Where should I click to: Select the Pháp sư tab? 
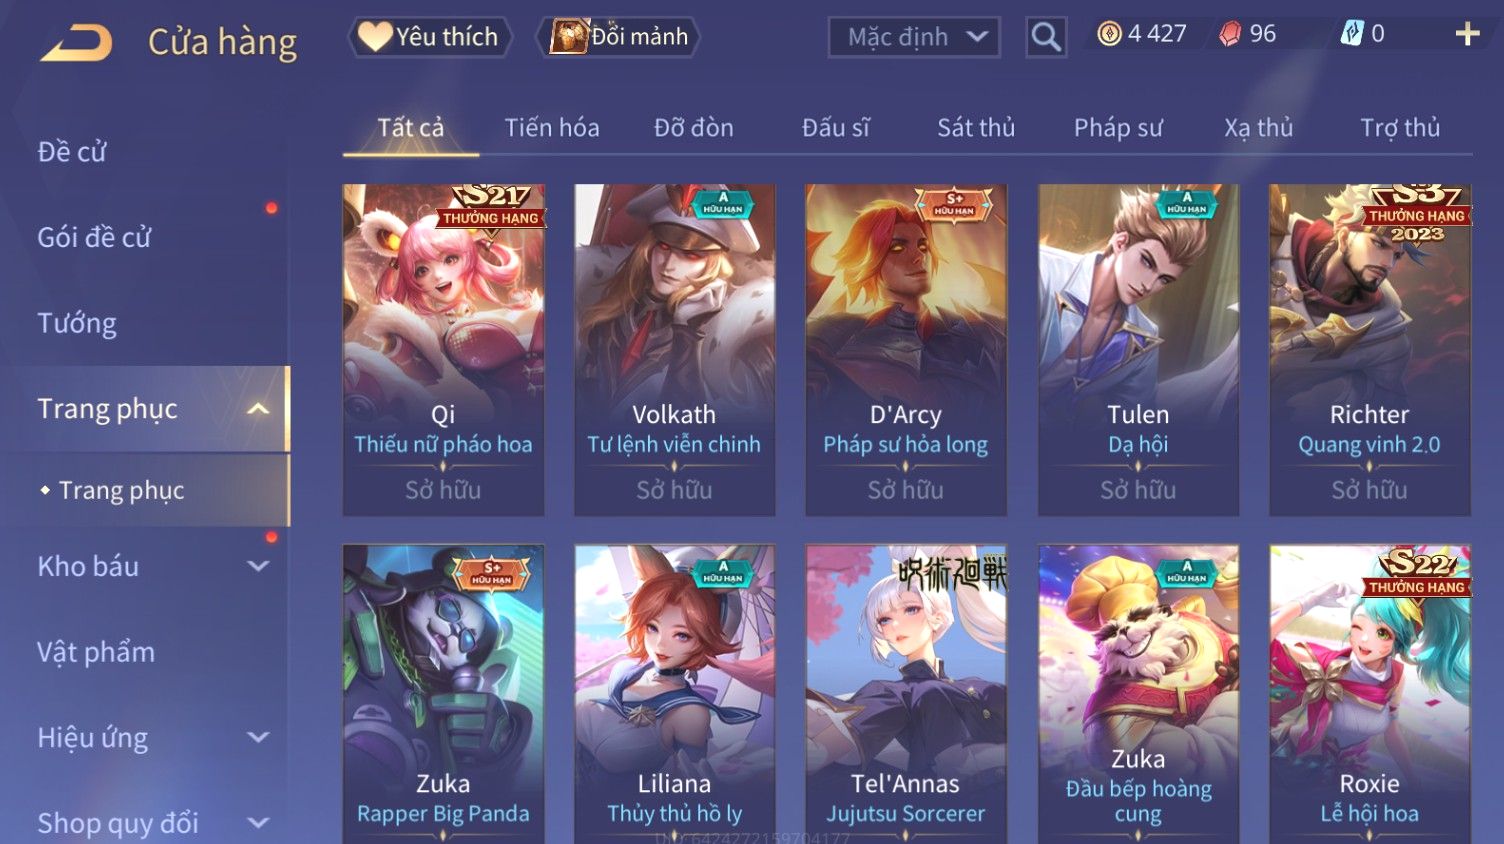[x=1118, y=128]
